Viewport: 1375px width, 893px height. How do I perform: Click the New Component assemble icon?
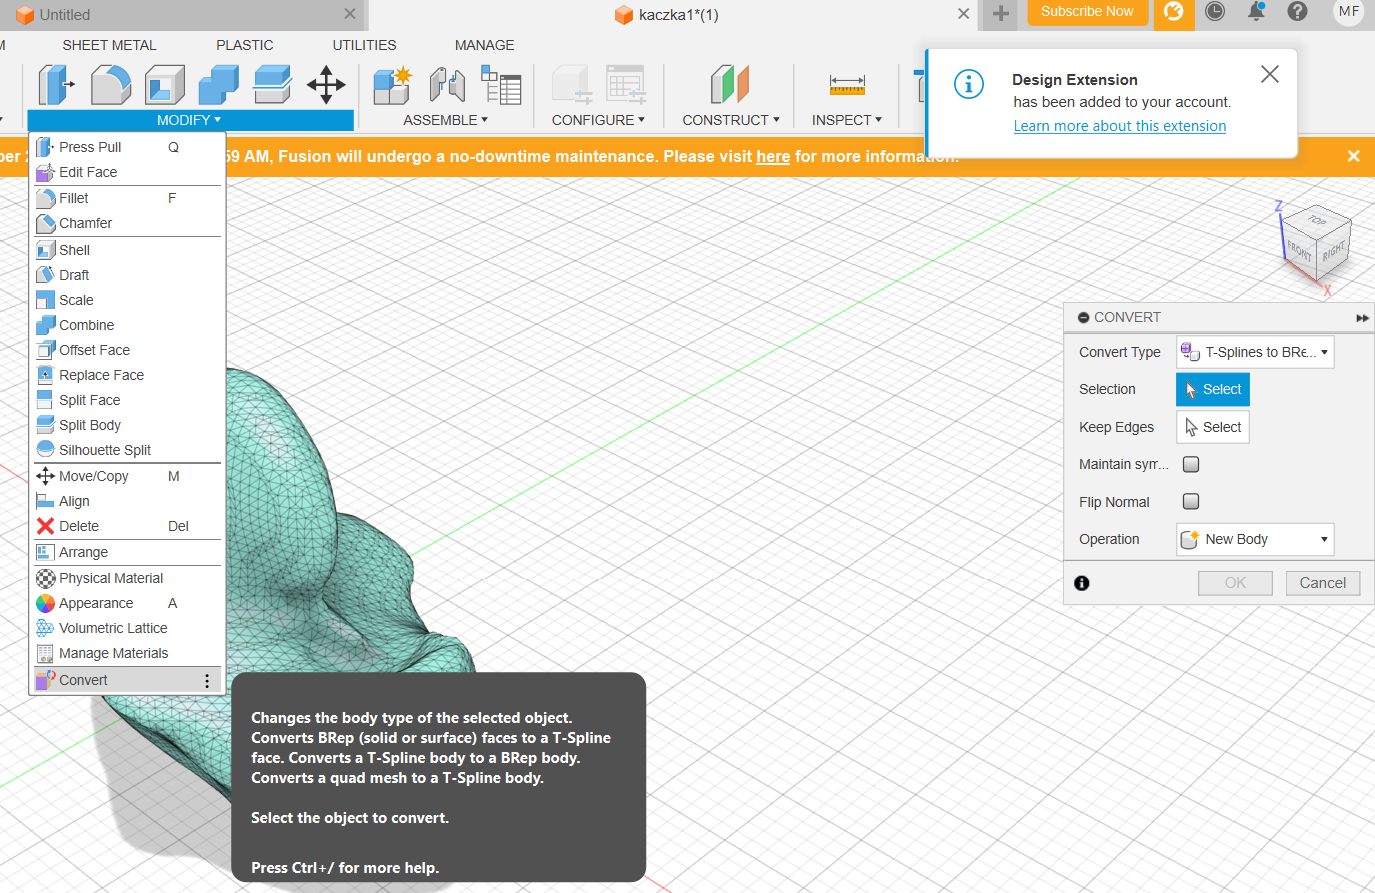[x=393, y=85]
